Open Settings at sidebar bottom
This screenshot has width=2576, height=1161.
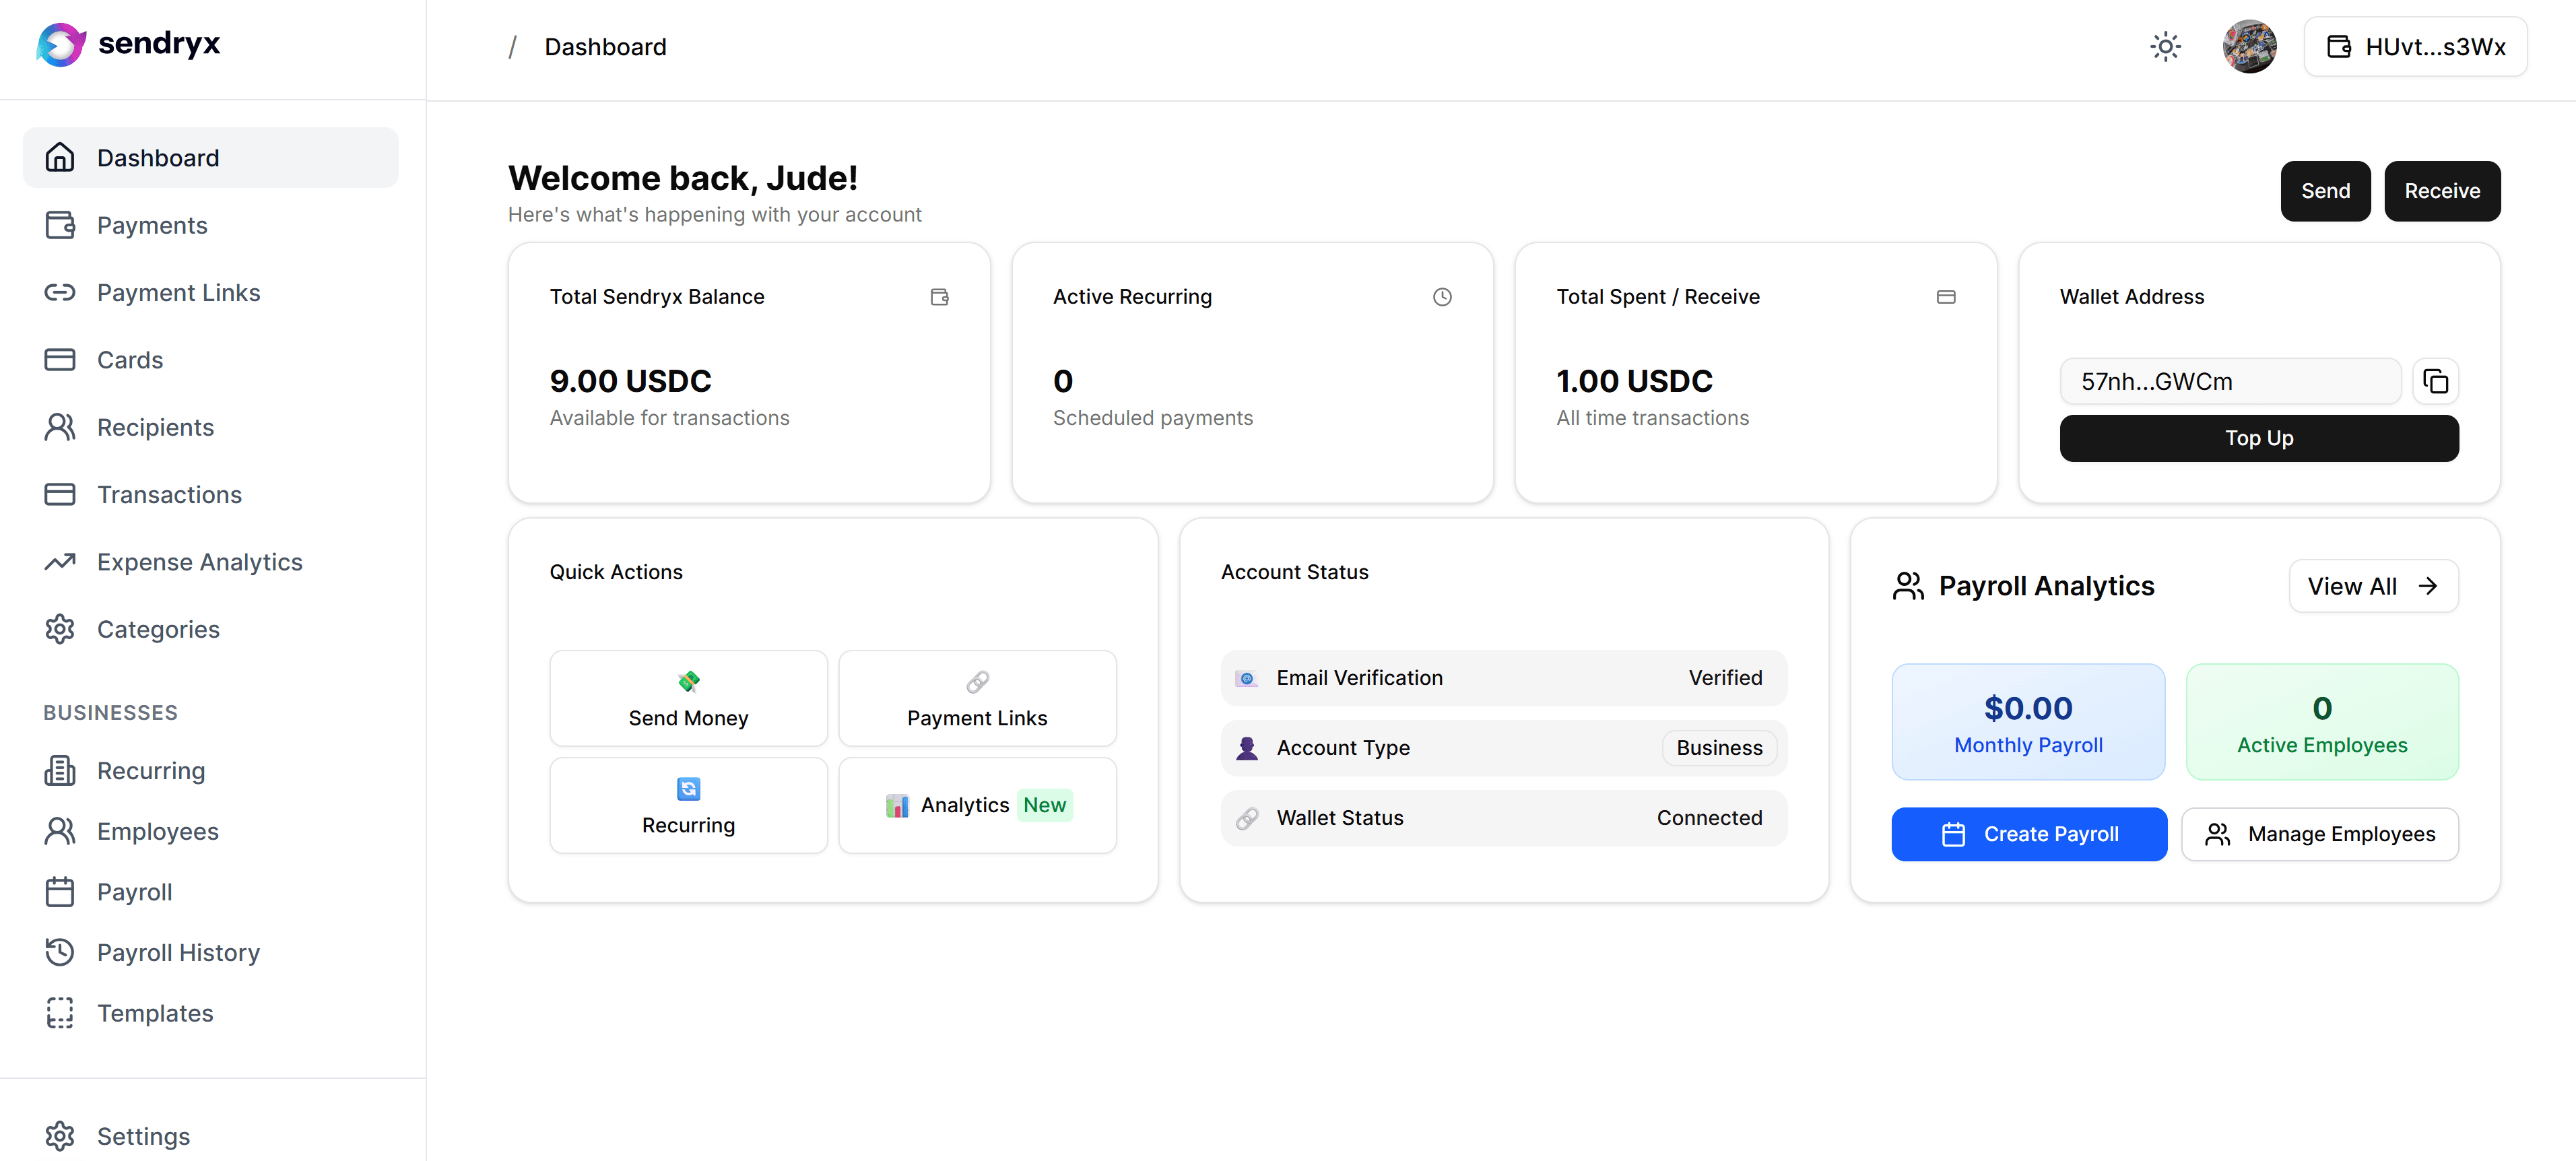pos(143,1136)
